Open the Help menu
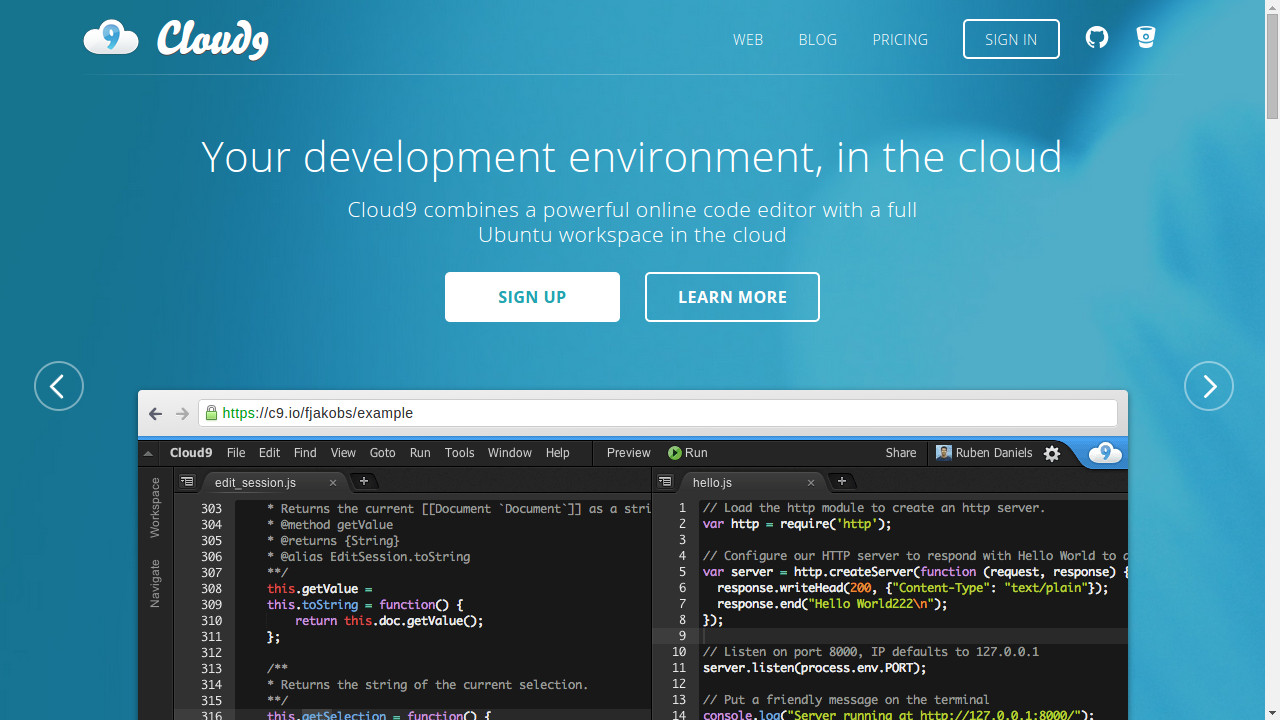Image resolution: width=1280 pixels, height=720 pixels. click(x=558, y=453)
